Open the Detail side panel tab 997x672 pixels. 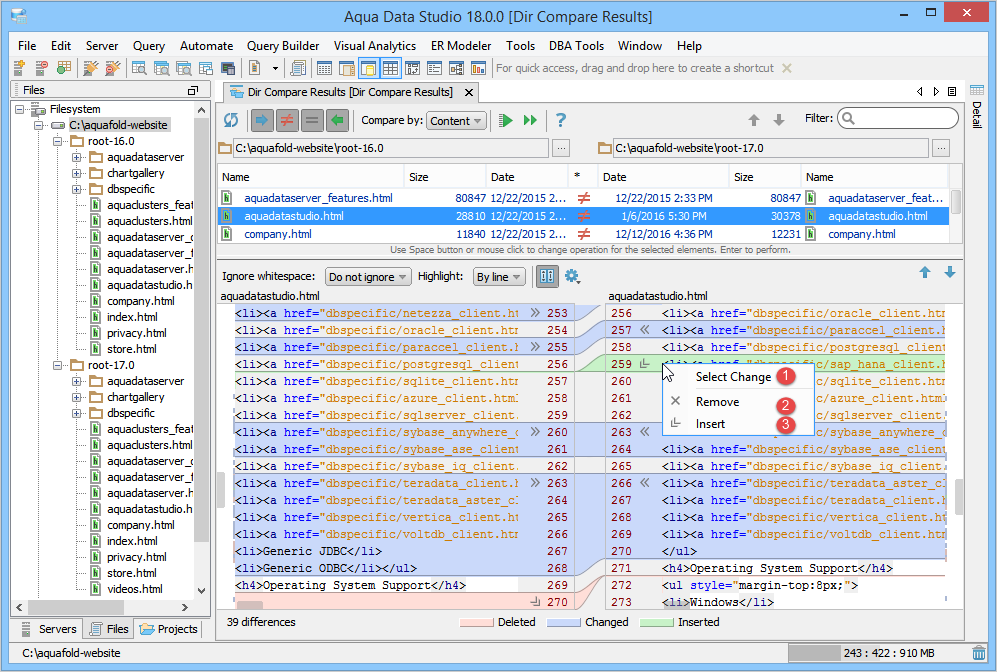tap(977, 107)
